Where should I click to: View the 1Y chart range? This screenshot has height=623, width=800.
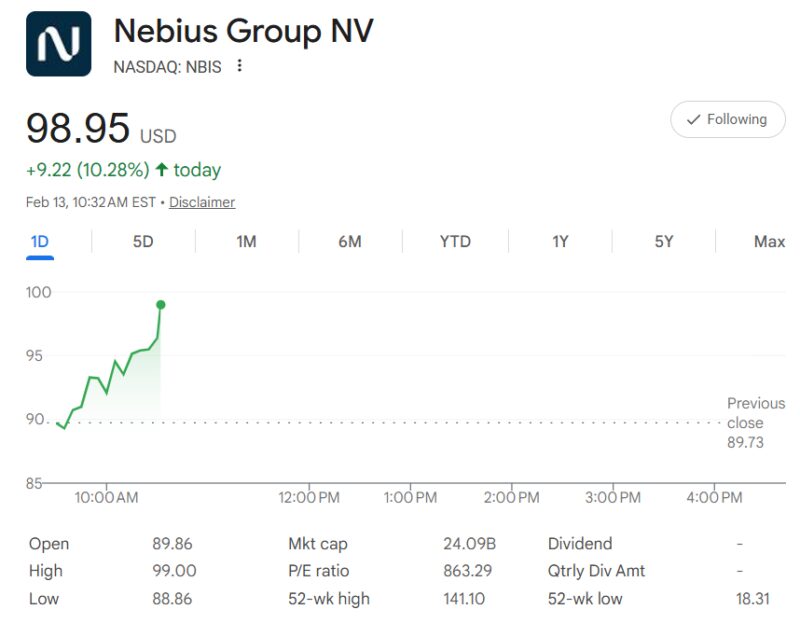[x=560, y=242]
